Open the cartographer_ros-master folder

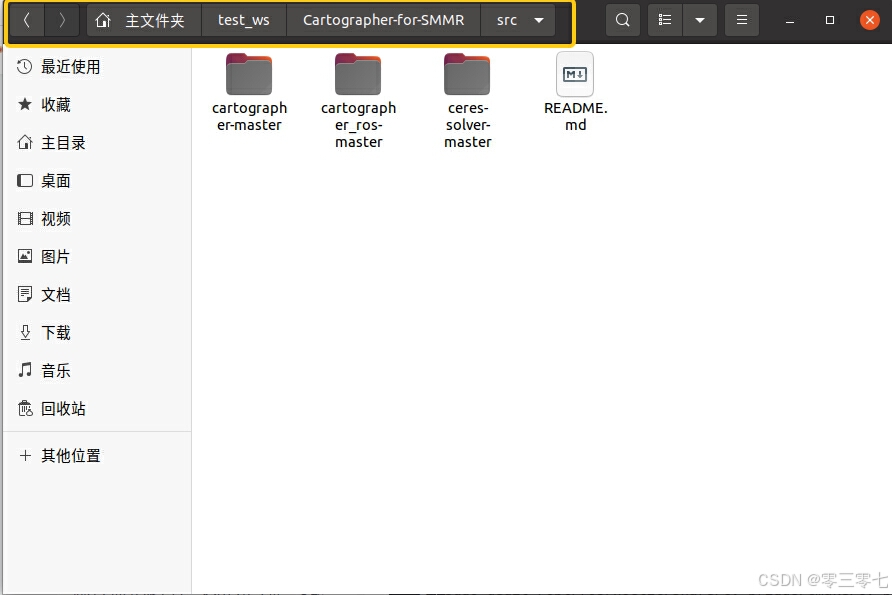click(358, 75)
